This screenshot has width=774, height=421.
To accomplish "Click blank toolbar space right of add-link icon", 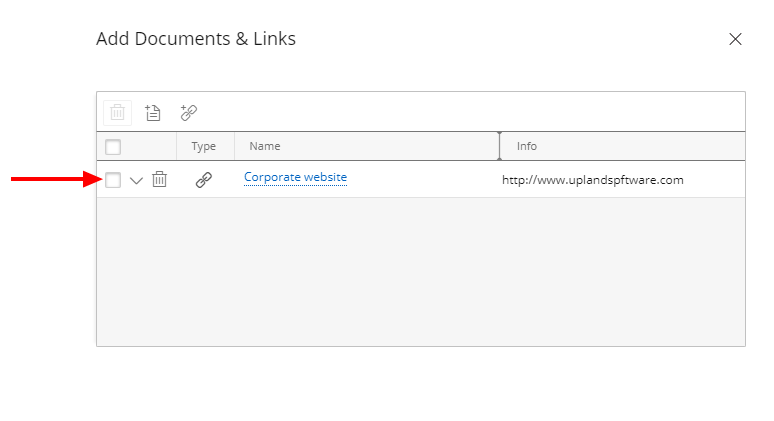I will click(x=471, y=112).
